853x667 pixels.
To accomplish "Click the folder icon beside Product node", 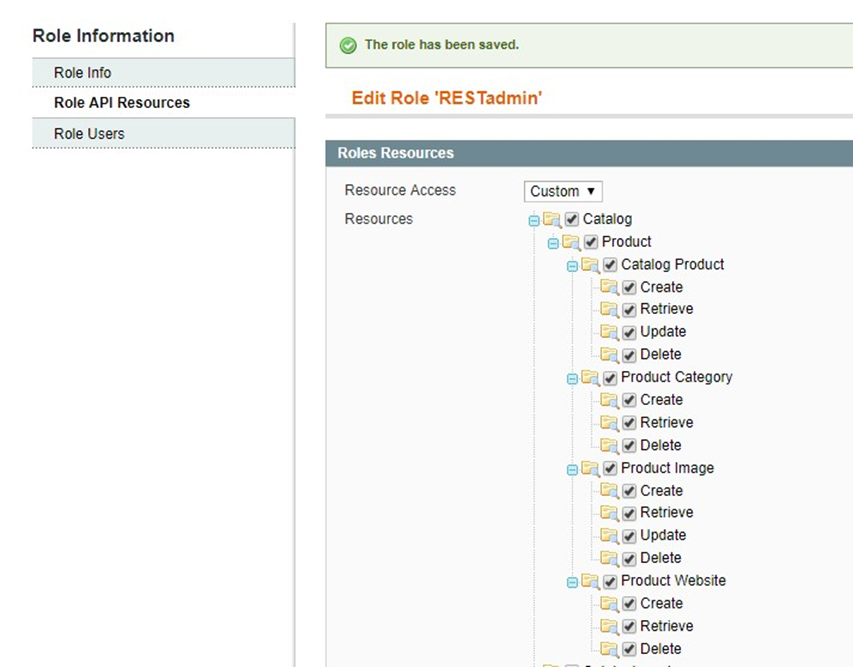I will (x=571, y=242).
